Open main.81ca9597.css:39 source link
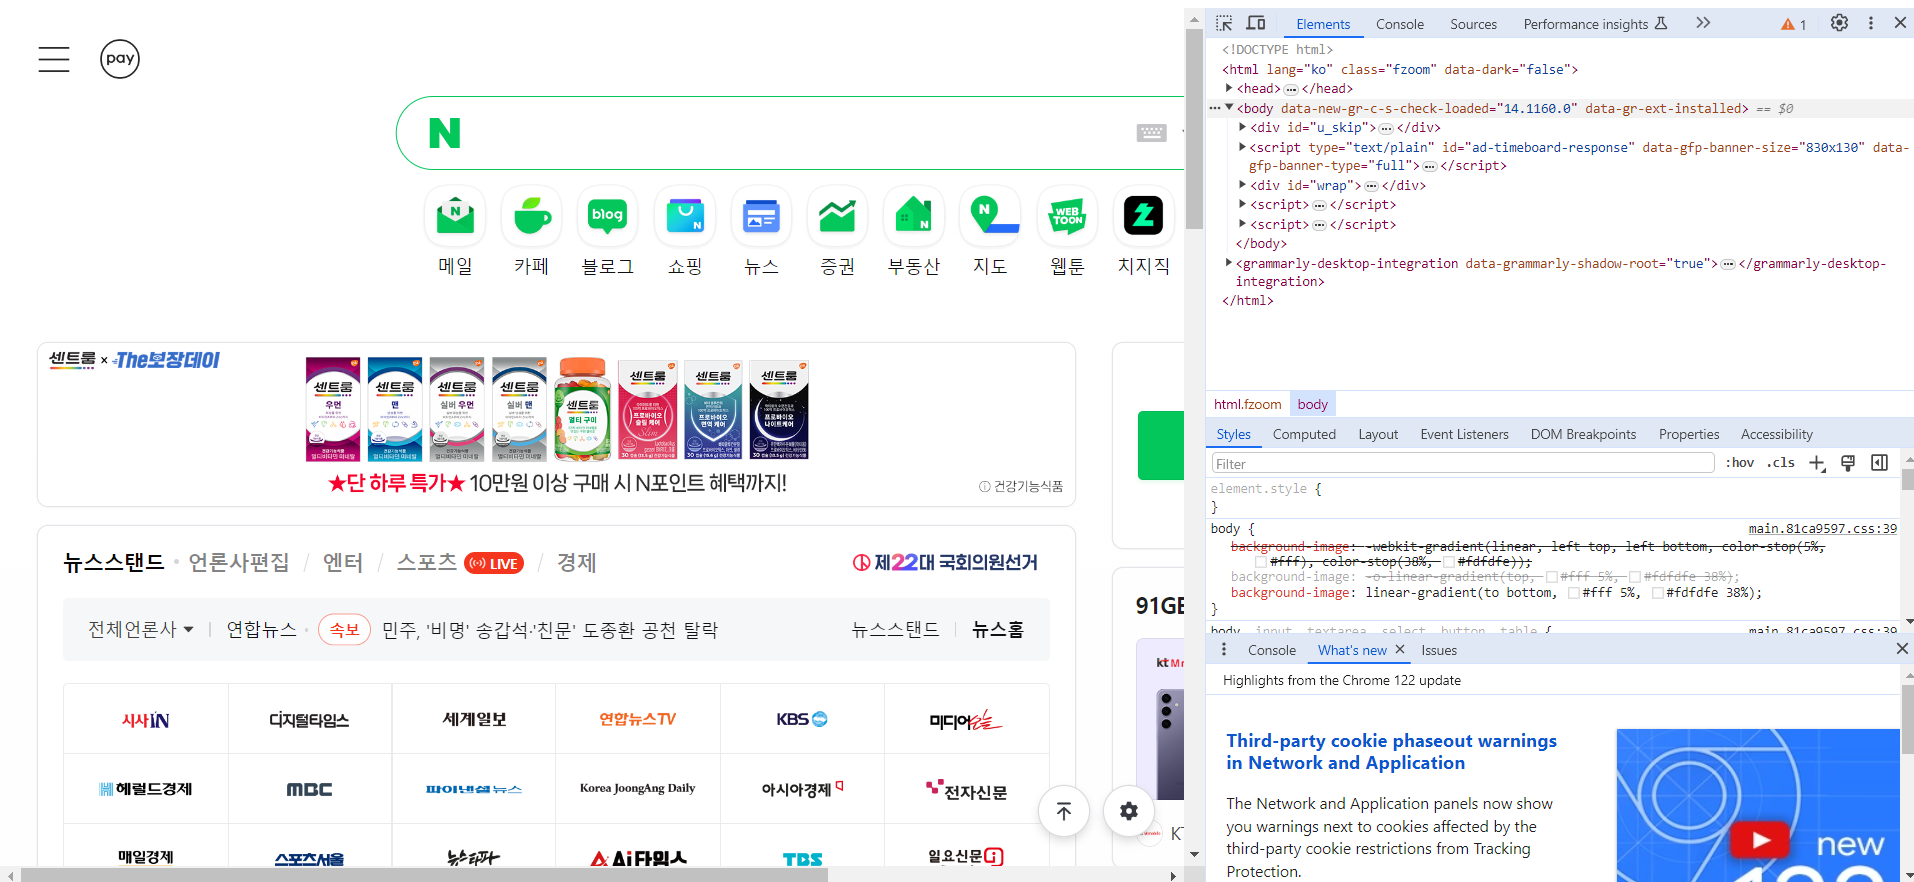1914x882 pixels. pos(1822,528)
